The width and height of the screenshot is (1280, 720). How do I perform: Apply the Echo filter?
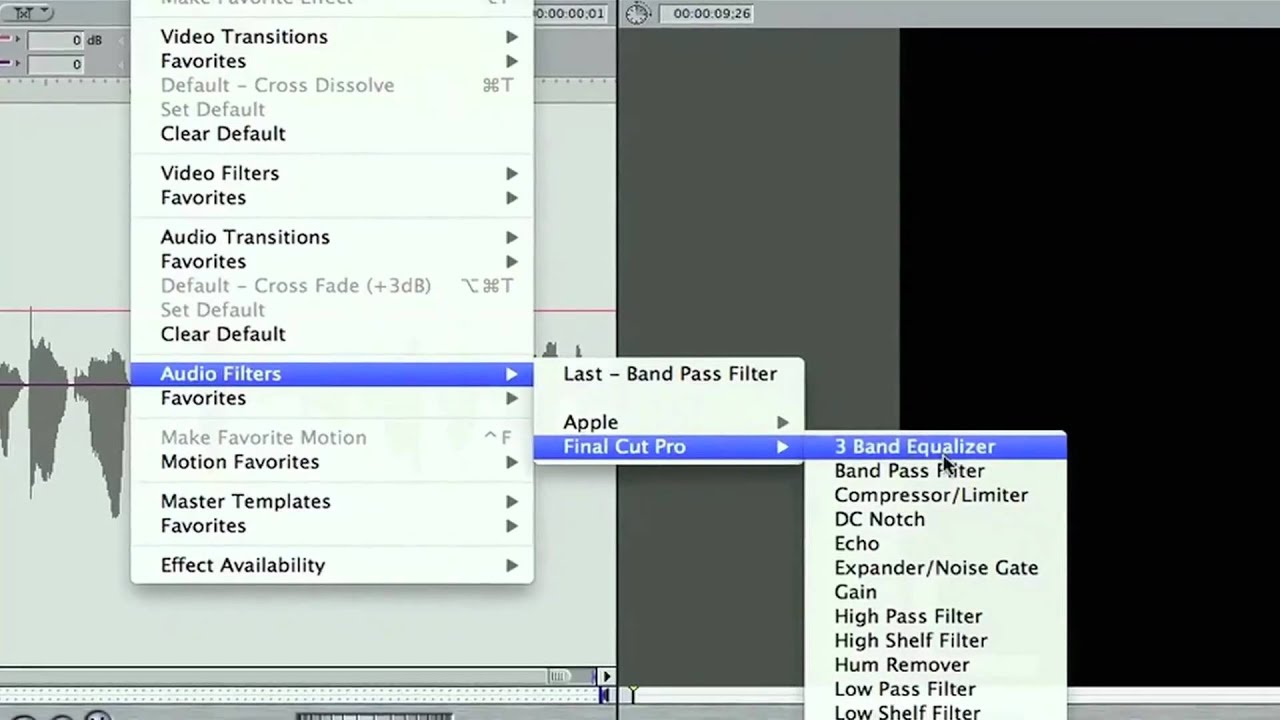[936, 544]
